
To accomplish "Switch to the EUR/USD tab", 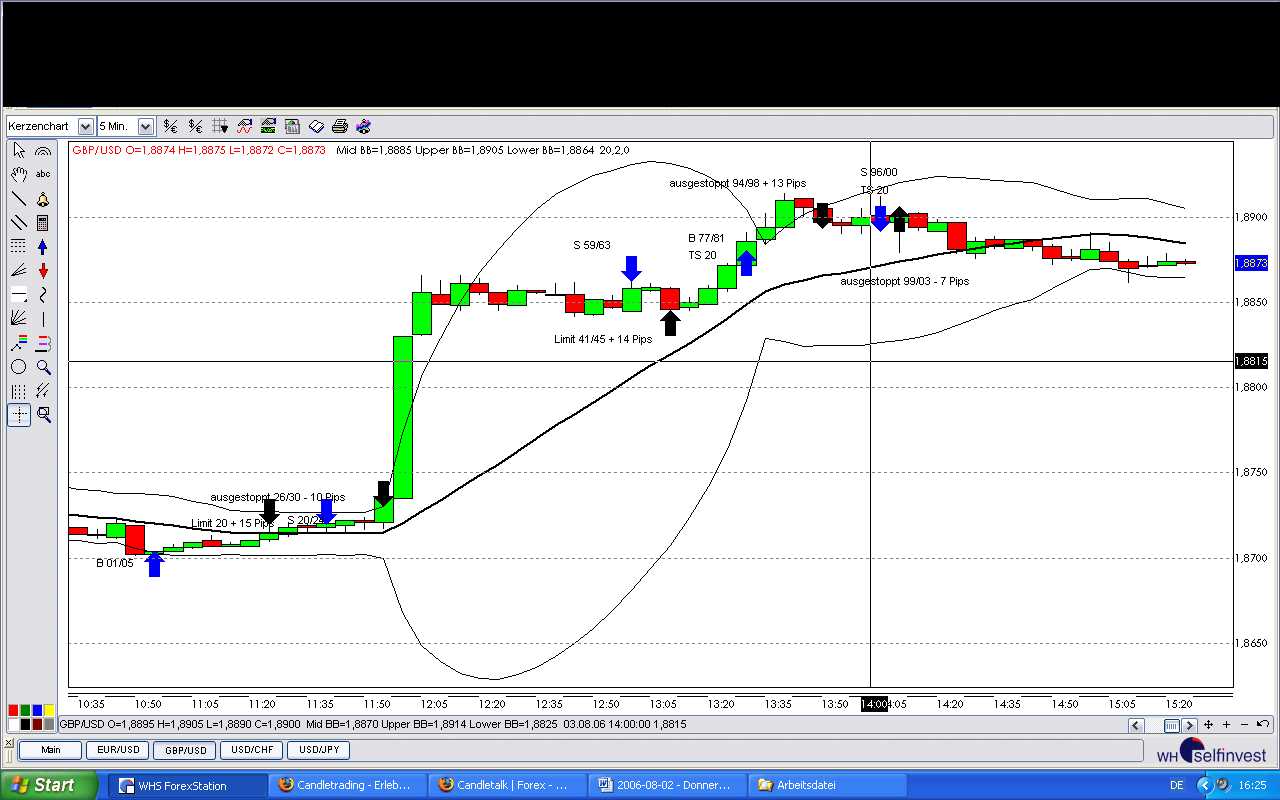I will pos(118,750).
